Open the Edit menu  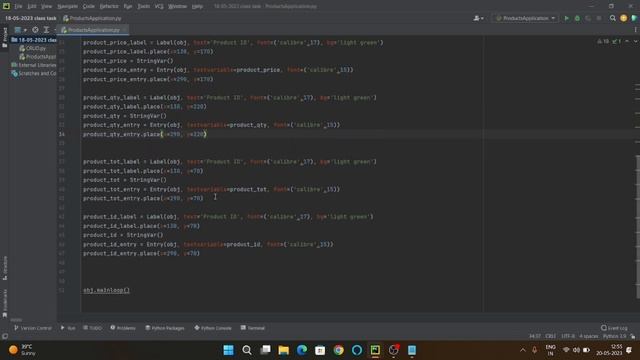(x=32, y=7)
